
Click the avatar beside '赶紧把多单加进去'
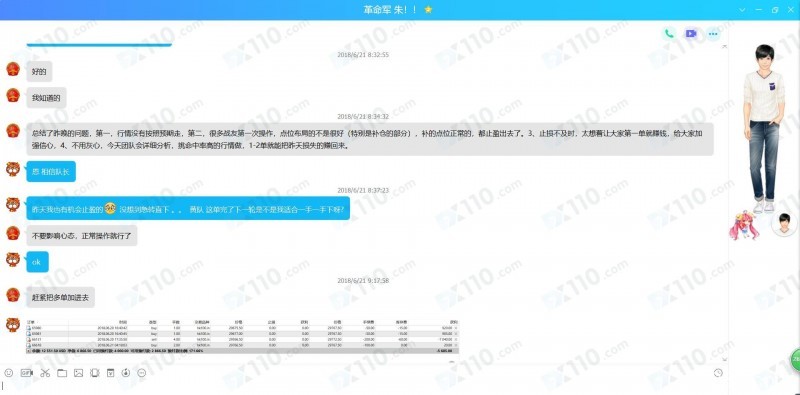[x=13, y=294]
